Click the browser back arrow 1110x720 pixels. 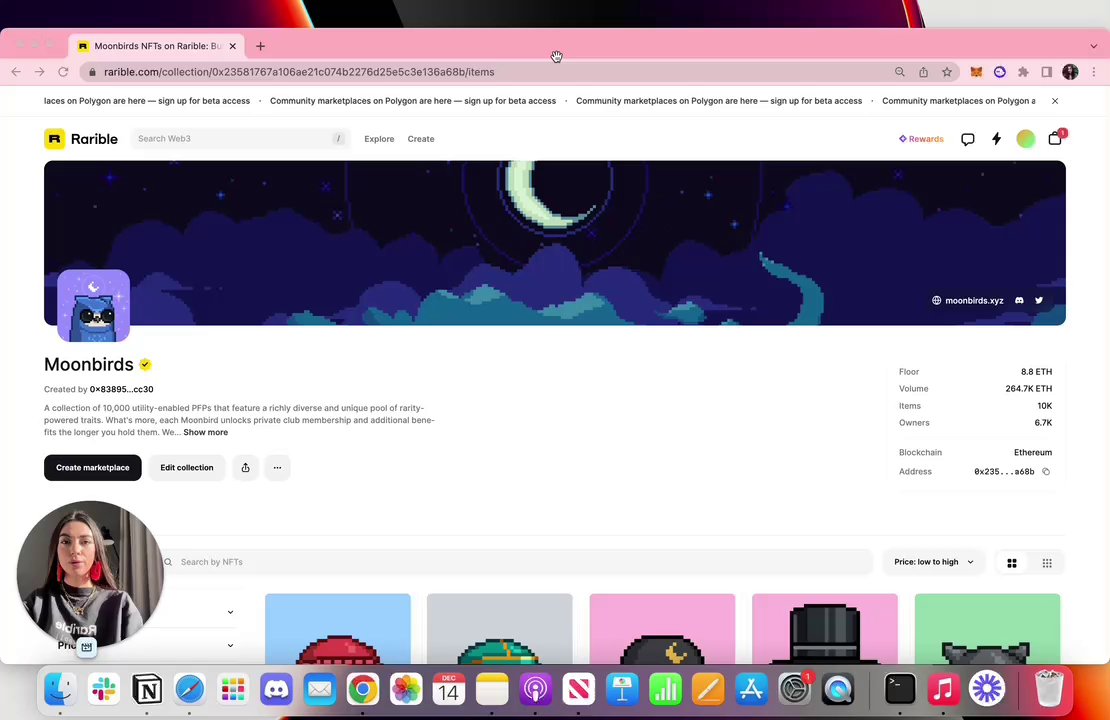16,72
